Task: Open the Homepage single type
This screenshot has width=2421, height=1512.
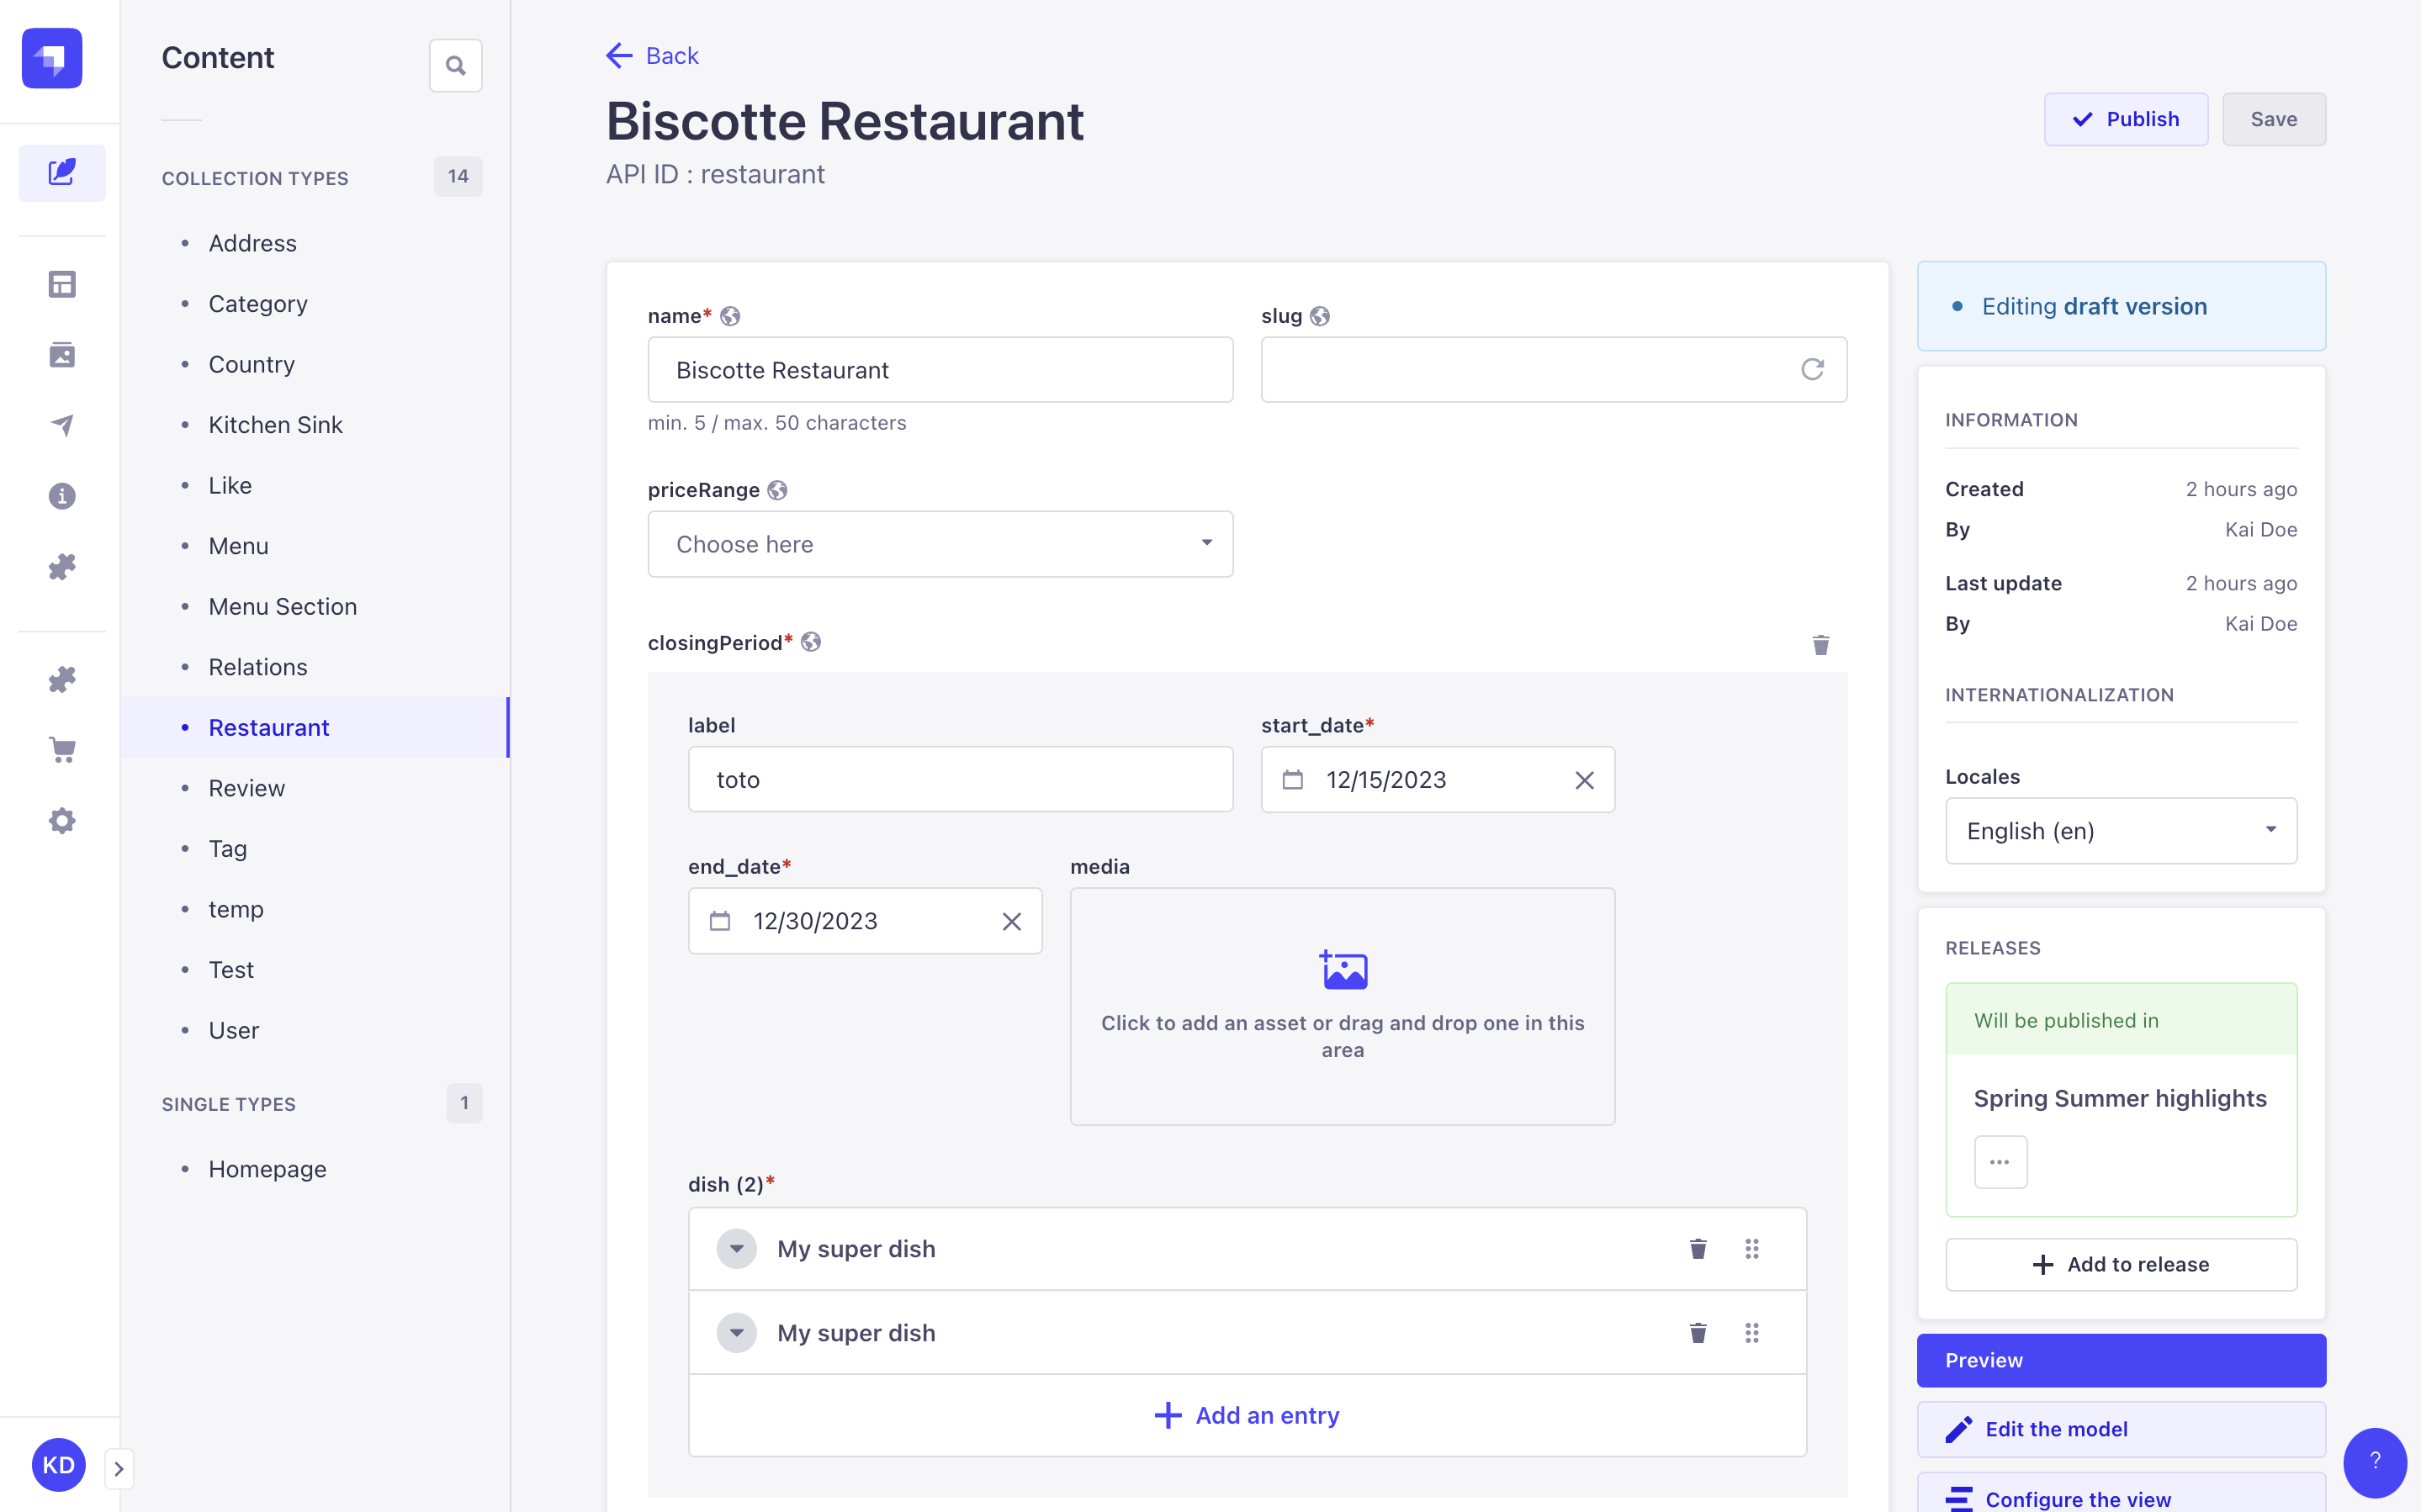Action: pos(266,1168)
